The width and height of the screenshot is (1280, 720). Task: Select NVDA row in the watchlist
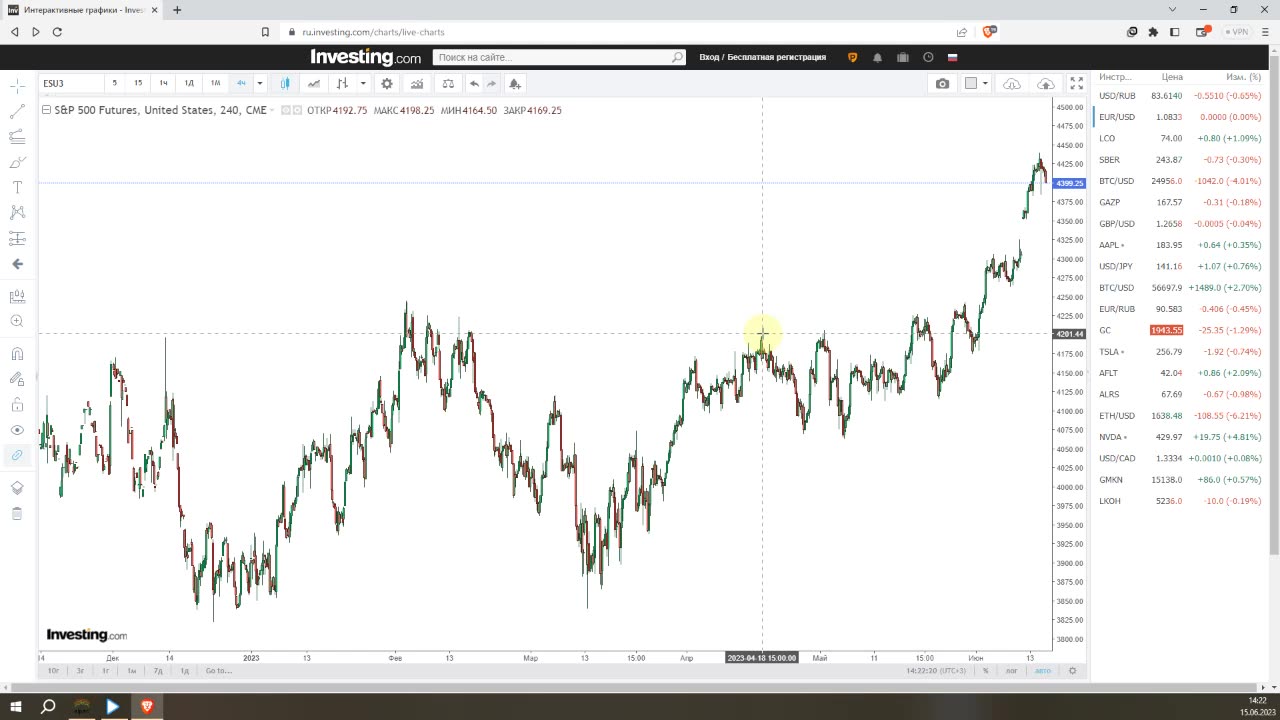tap(1180, 437)
